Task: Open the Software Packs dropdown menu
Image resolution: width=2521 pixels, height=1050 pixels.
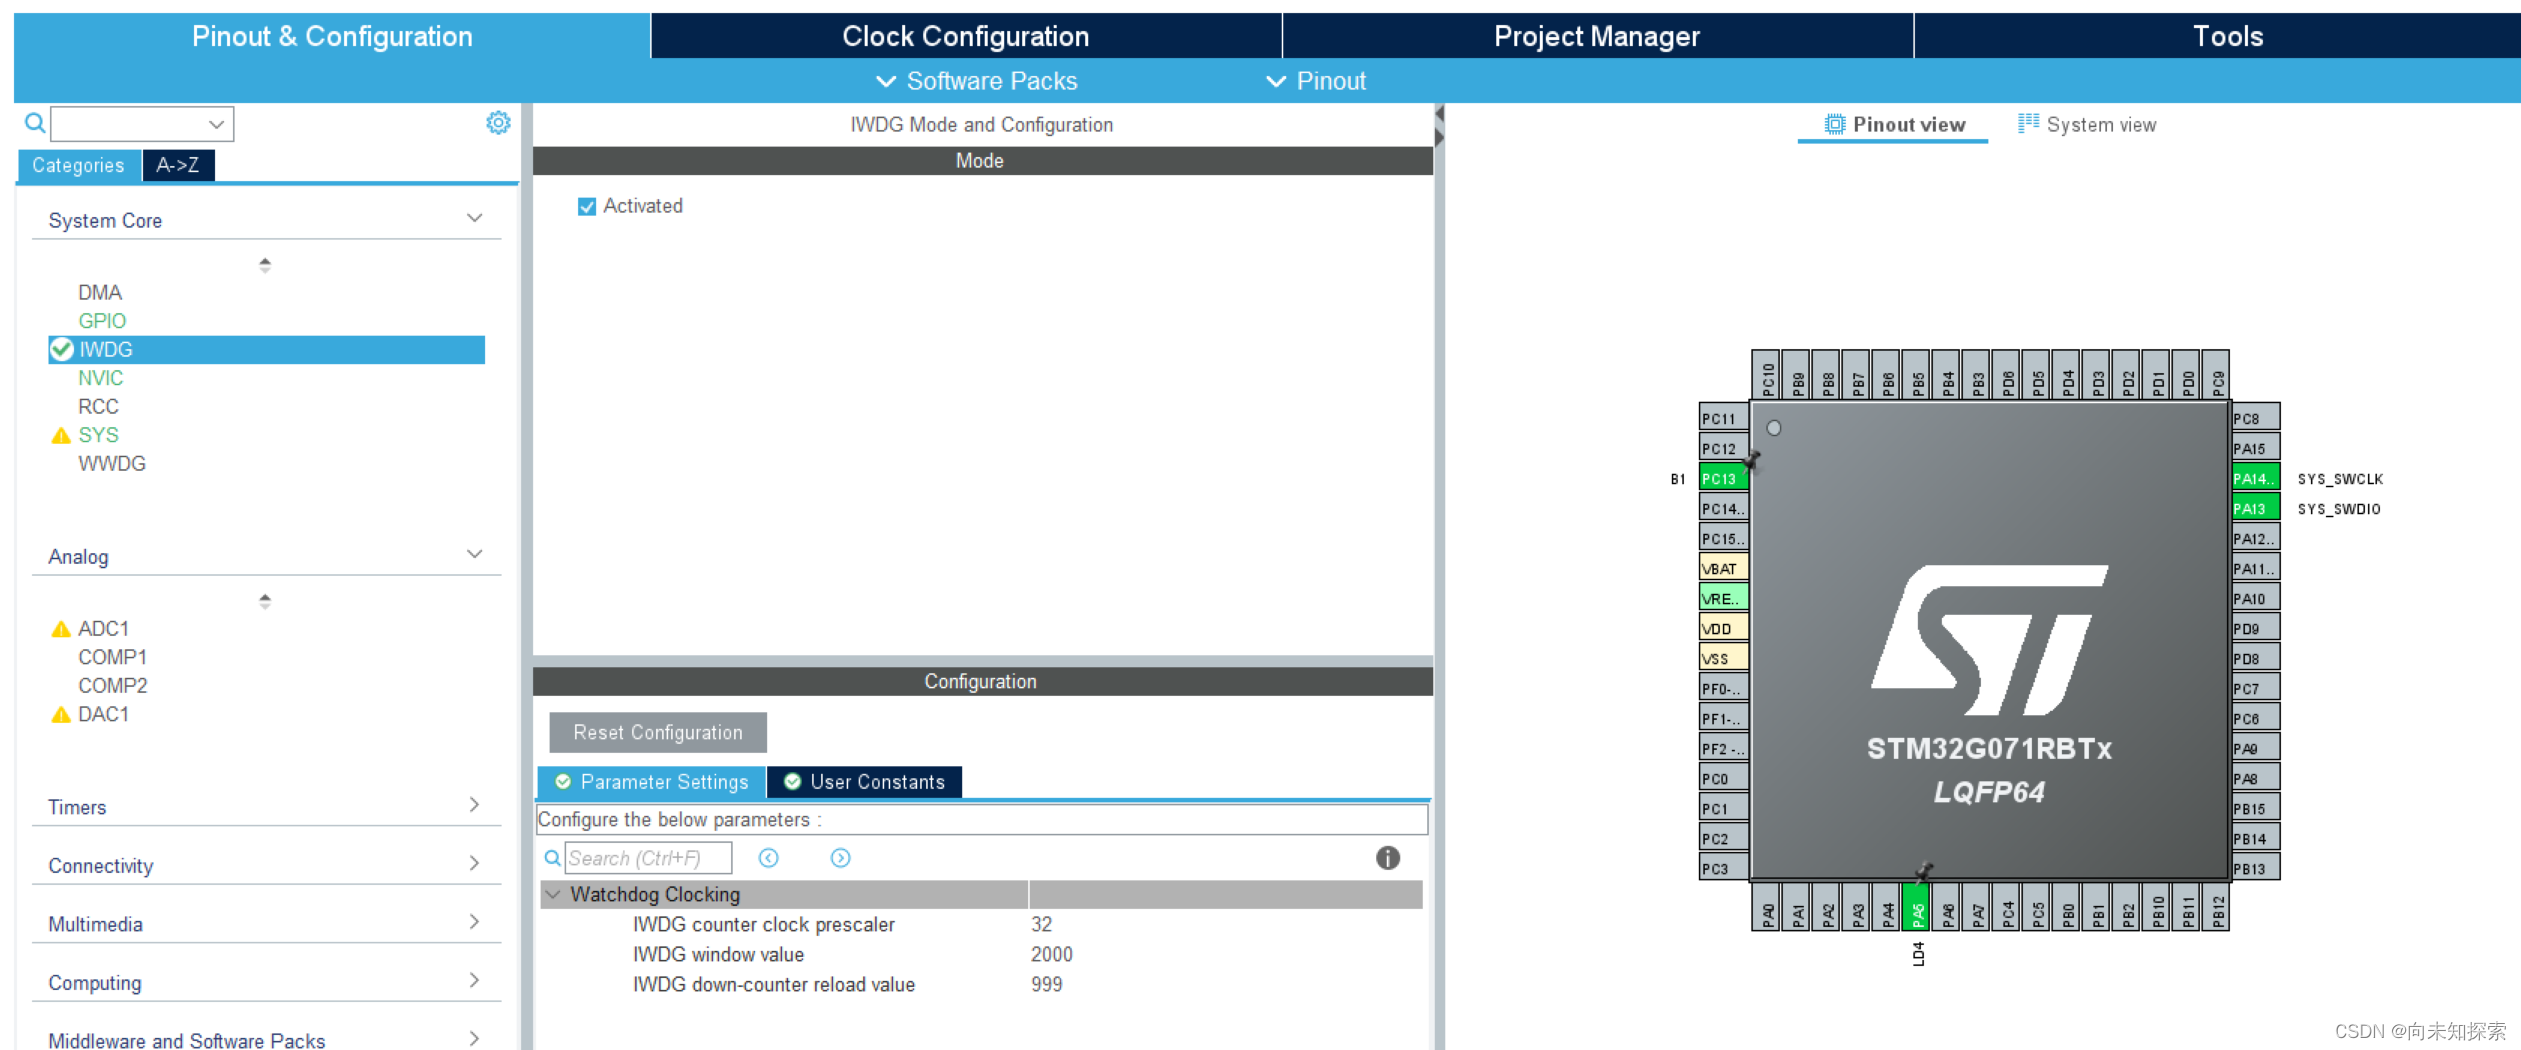Action: [977, 81]
